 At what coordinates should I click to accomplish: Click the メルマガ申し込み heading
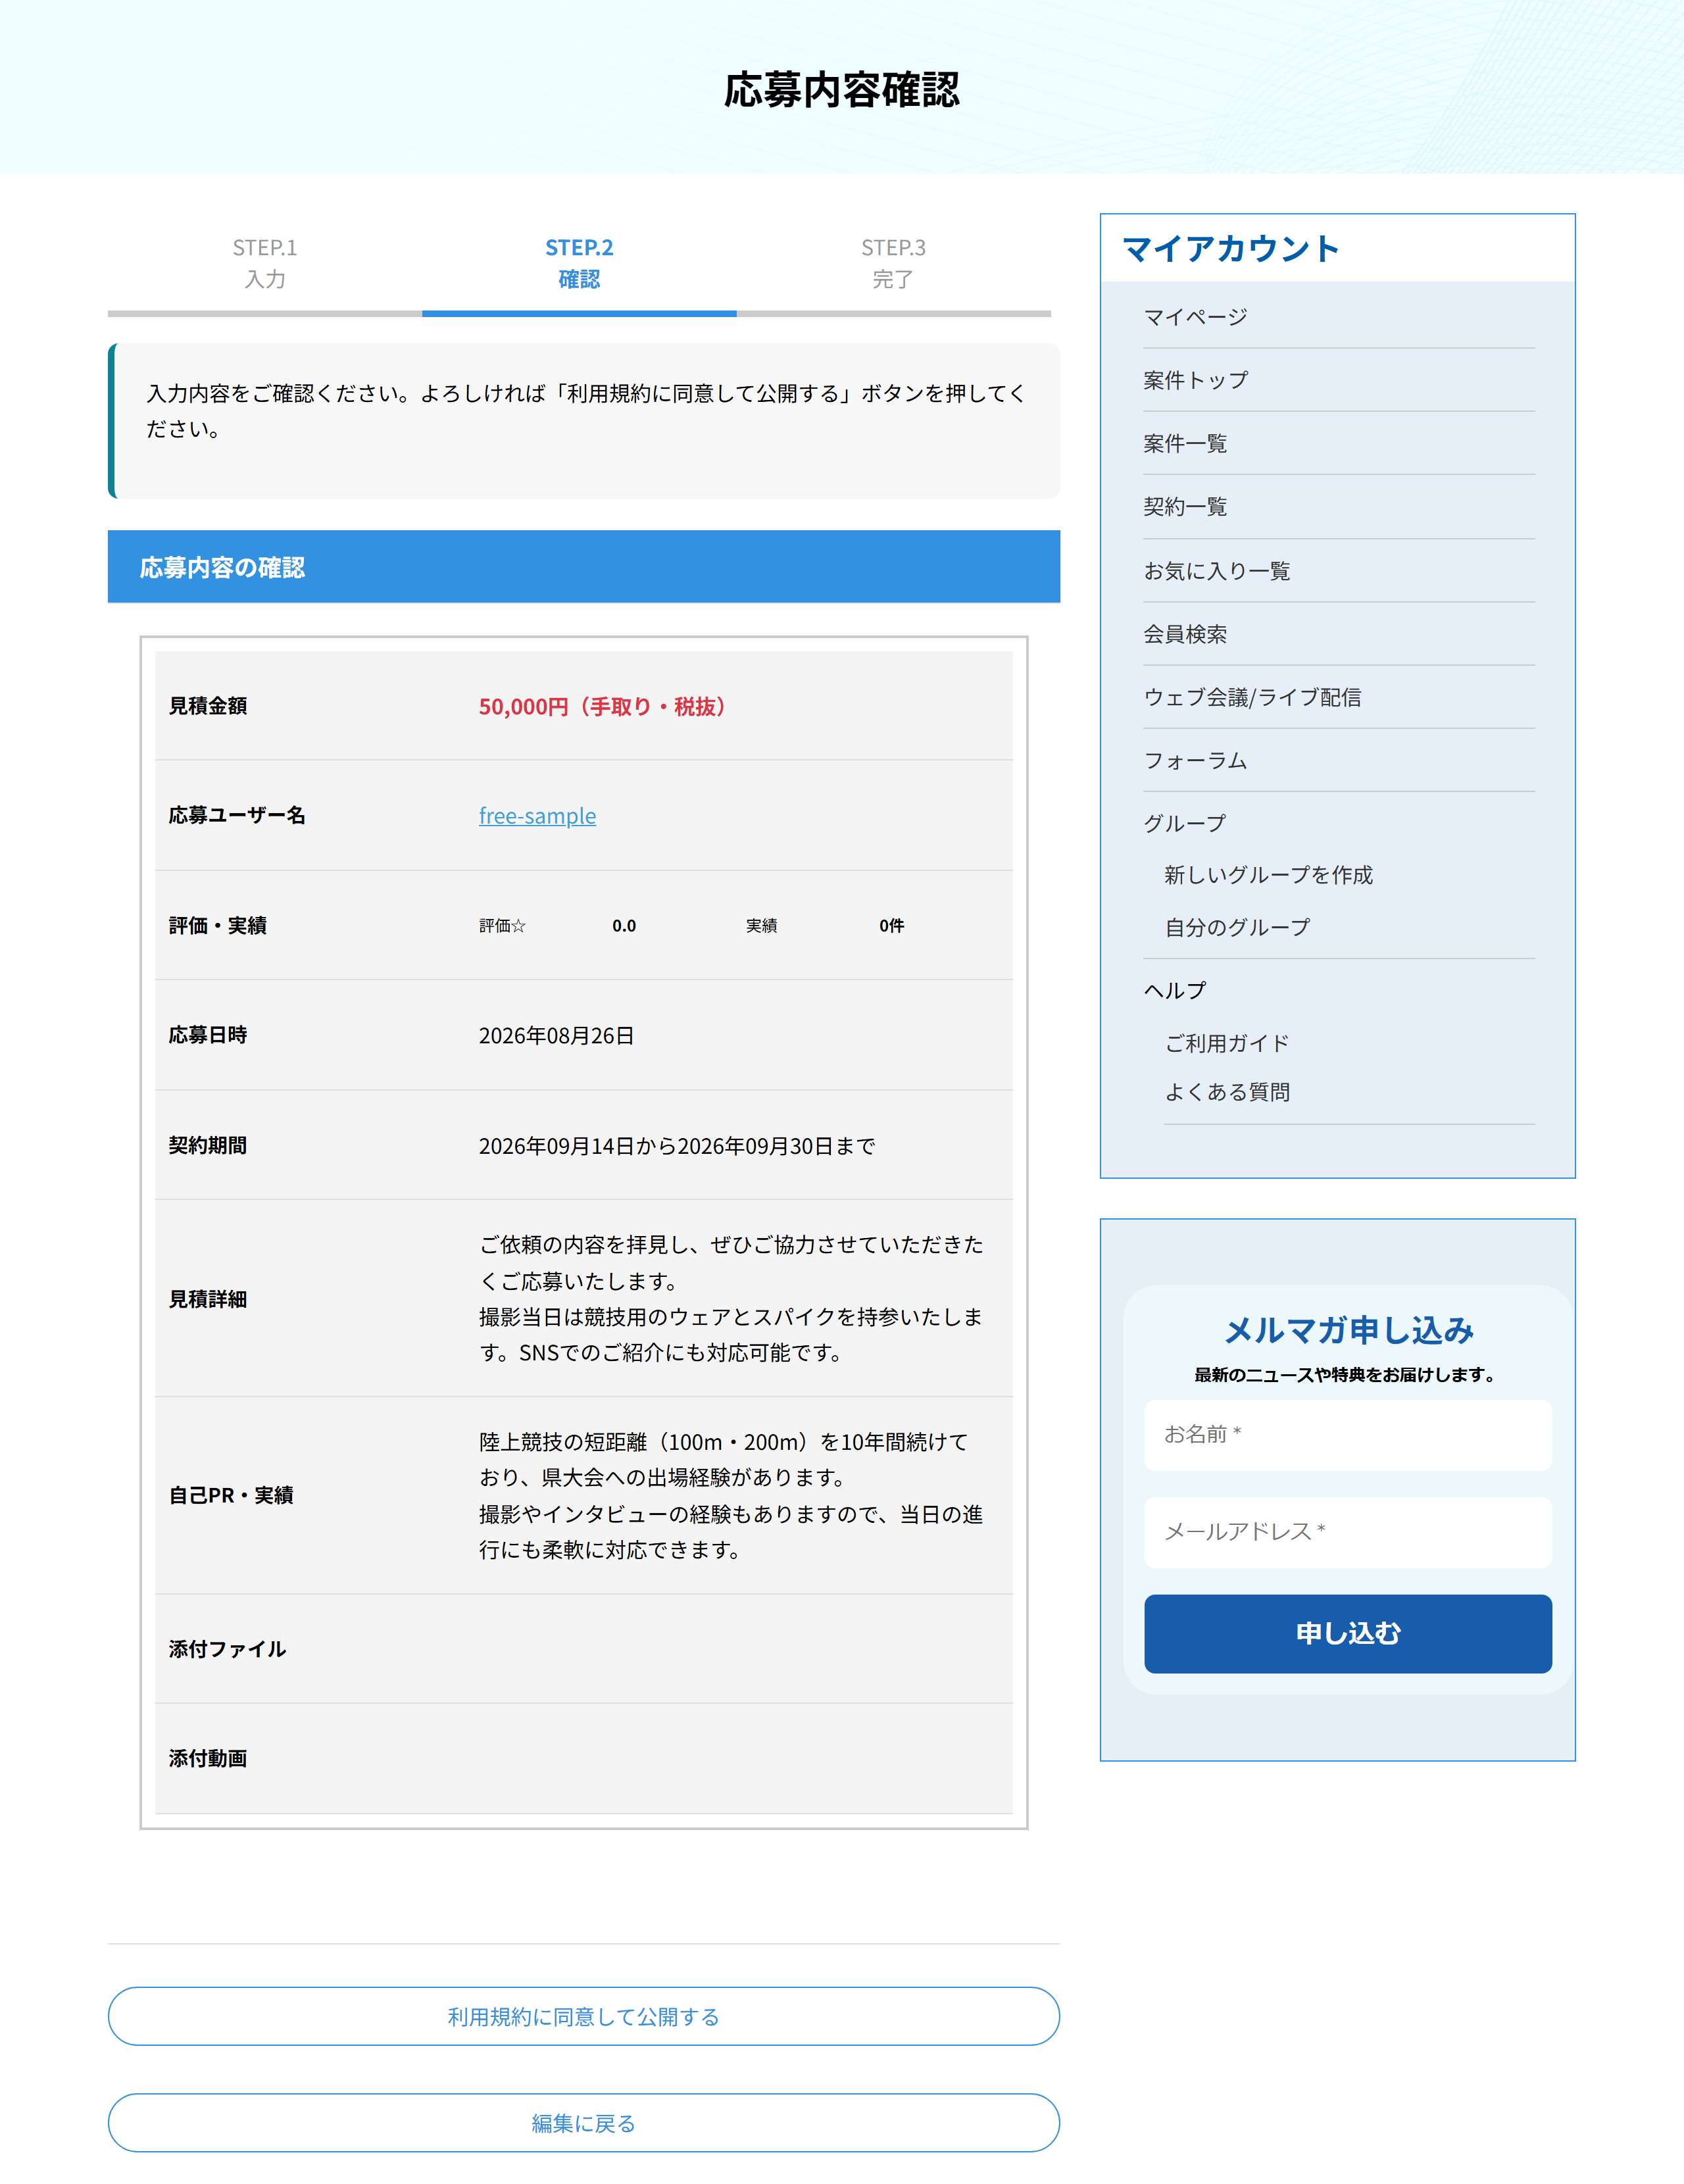(1348, 1330)
